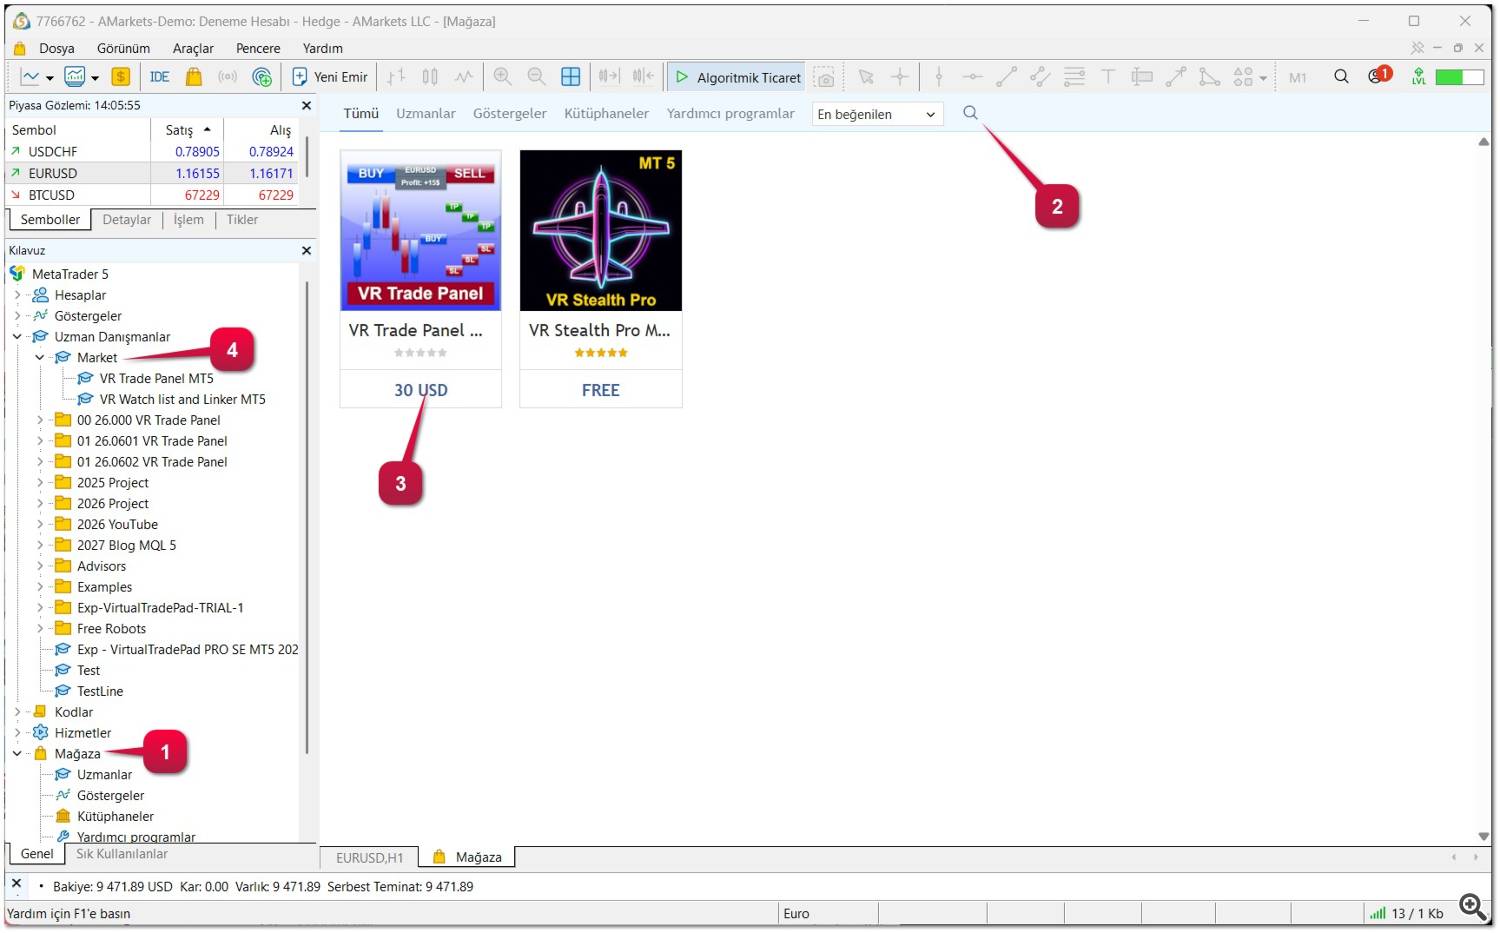The width and height of the screenshot is (1500, 933).
Task: Expand the Kodlar tree node
Action: [17, 712]
